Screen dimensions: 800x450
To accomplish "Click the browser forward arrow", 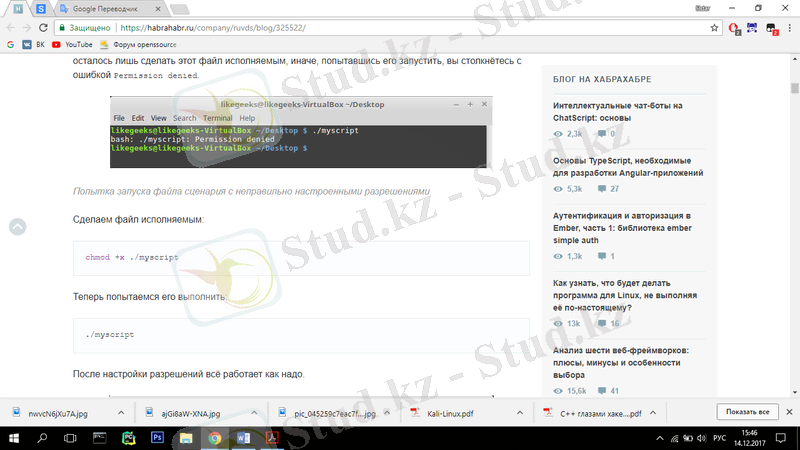I will 27,28.
